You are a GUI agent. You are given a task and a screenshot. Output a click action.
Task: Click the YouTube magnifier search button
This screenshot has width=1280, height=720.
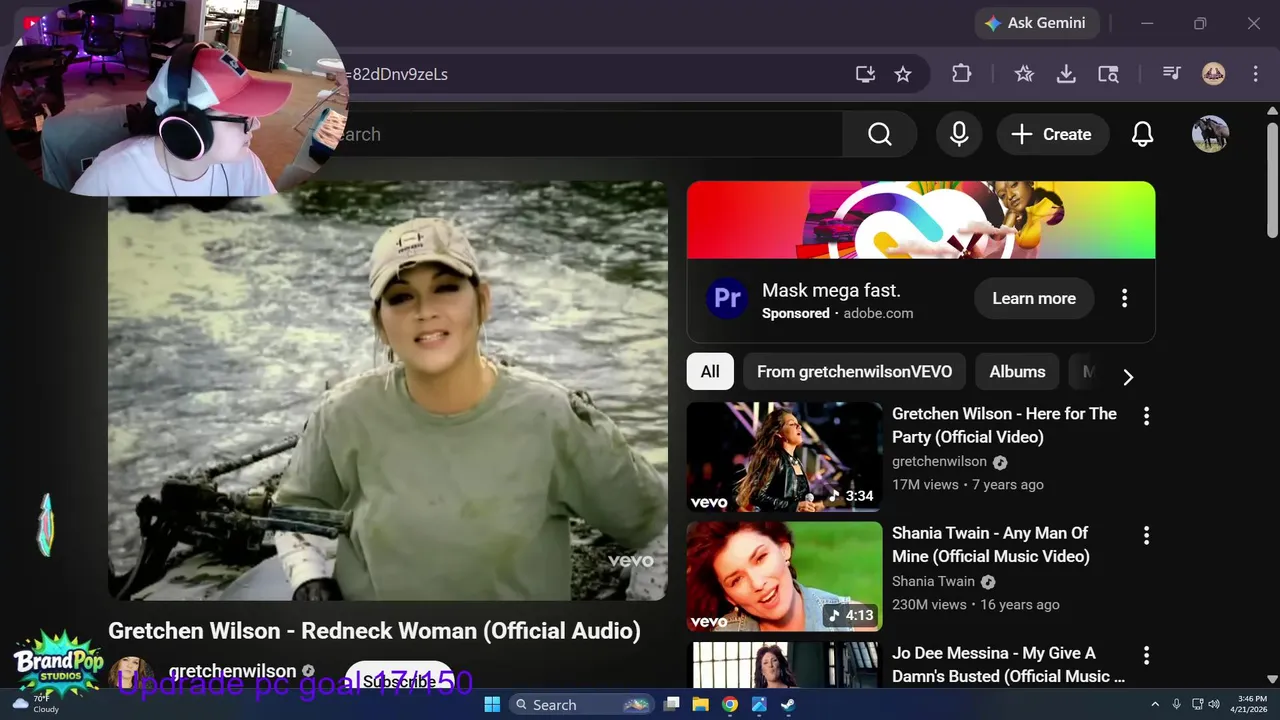coord(880,134)
